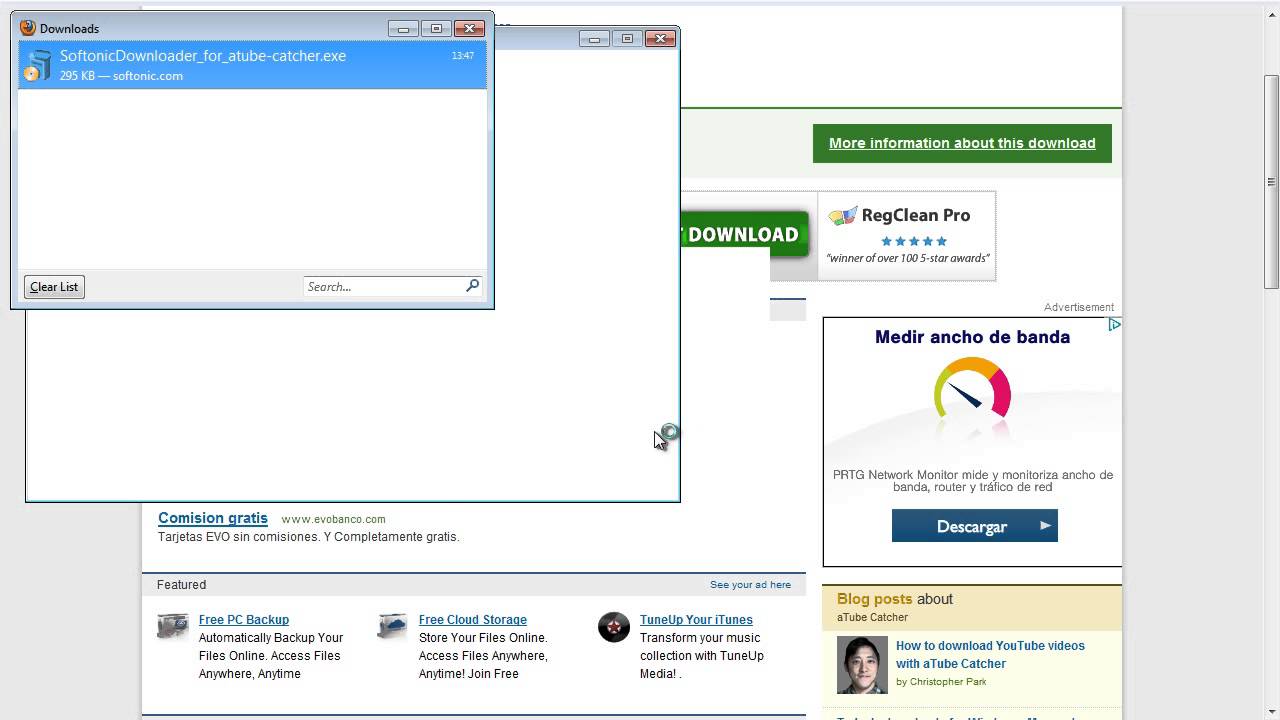The image size is (1280, 720).
Task: Click www.evobanco.com URL text
Action: coord(333,519)
